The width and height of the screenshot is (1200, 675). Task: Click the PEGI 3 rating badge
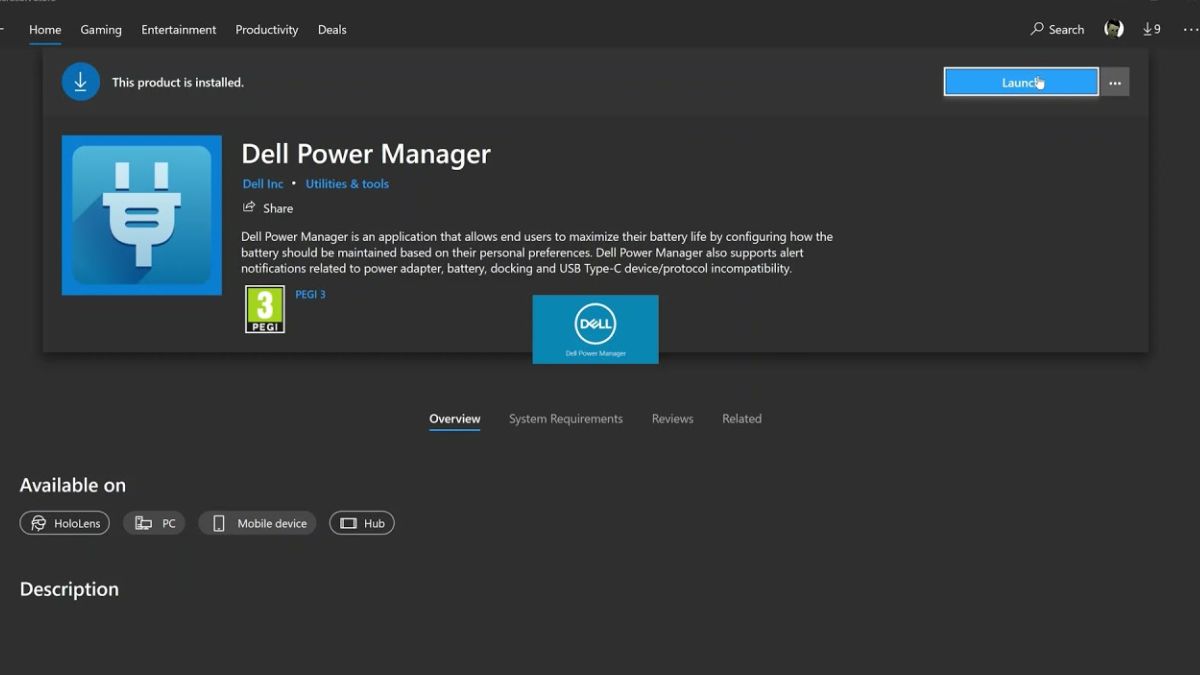click(265, 310)
